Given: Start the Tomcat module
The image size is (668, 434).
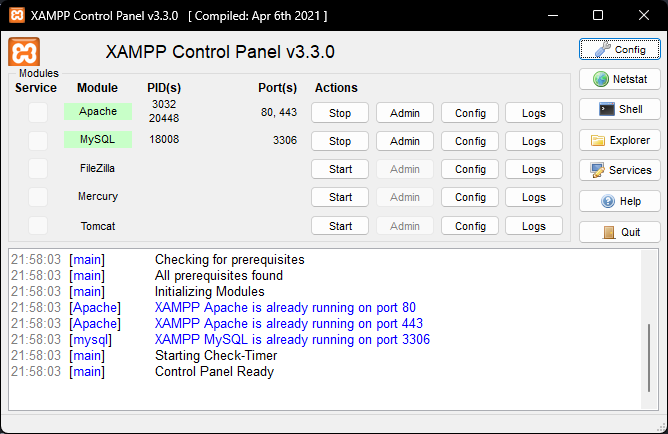Looking at the screenshot, I should click(x=340, y=226).
